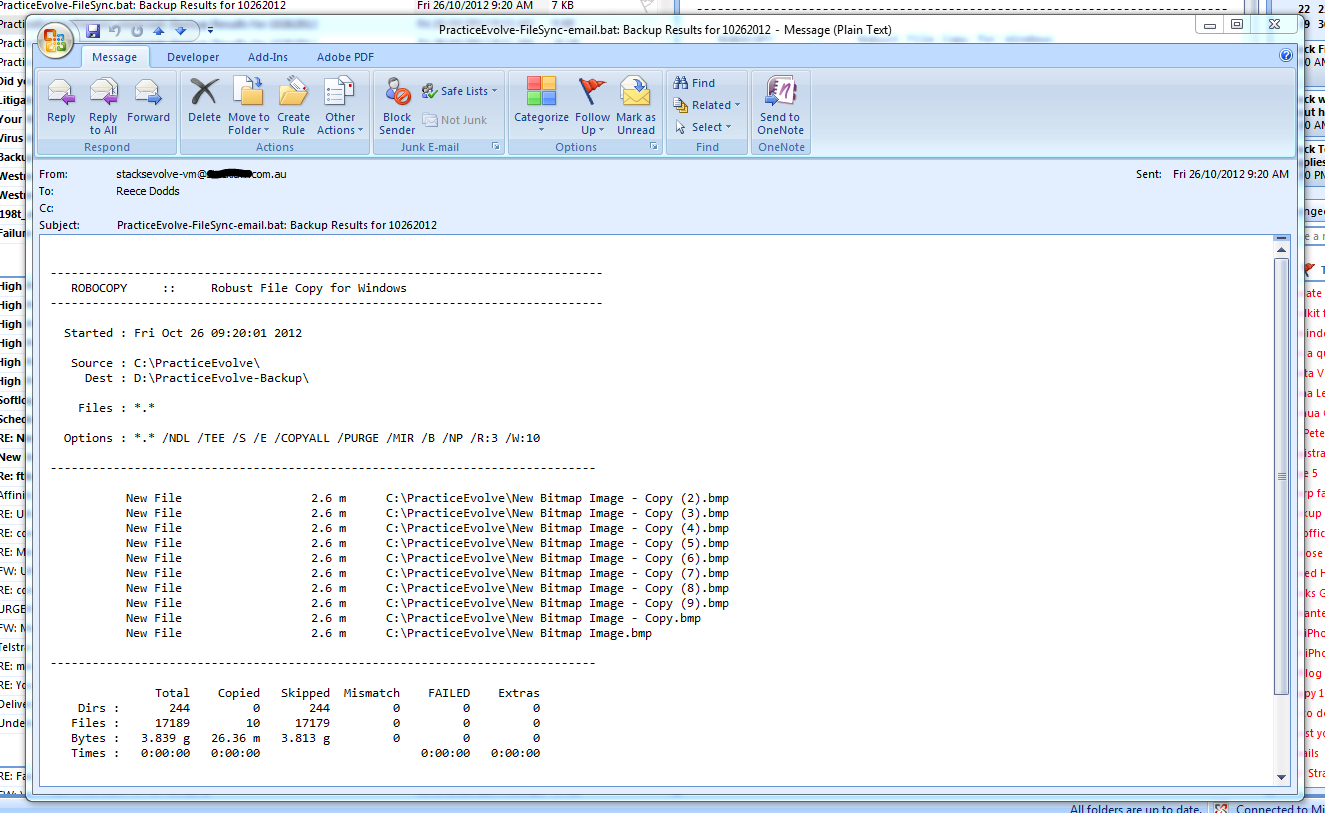Open the Adobe PDF tab
The height and width of the screenshot is (813, 1325).
[345, 57]
